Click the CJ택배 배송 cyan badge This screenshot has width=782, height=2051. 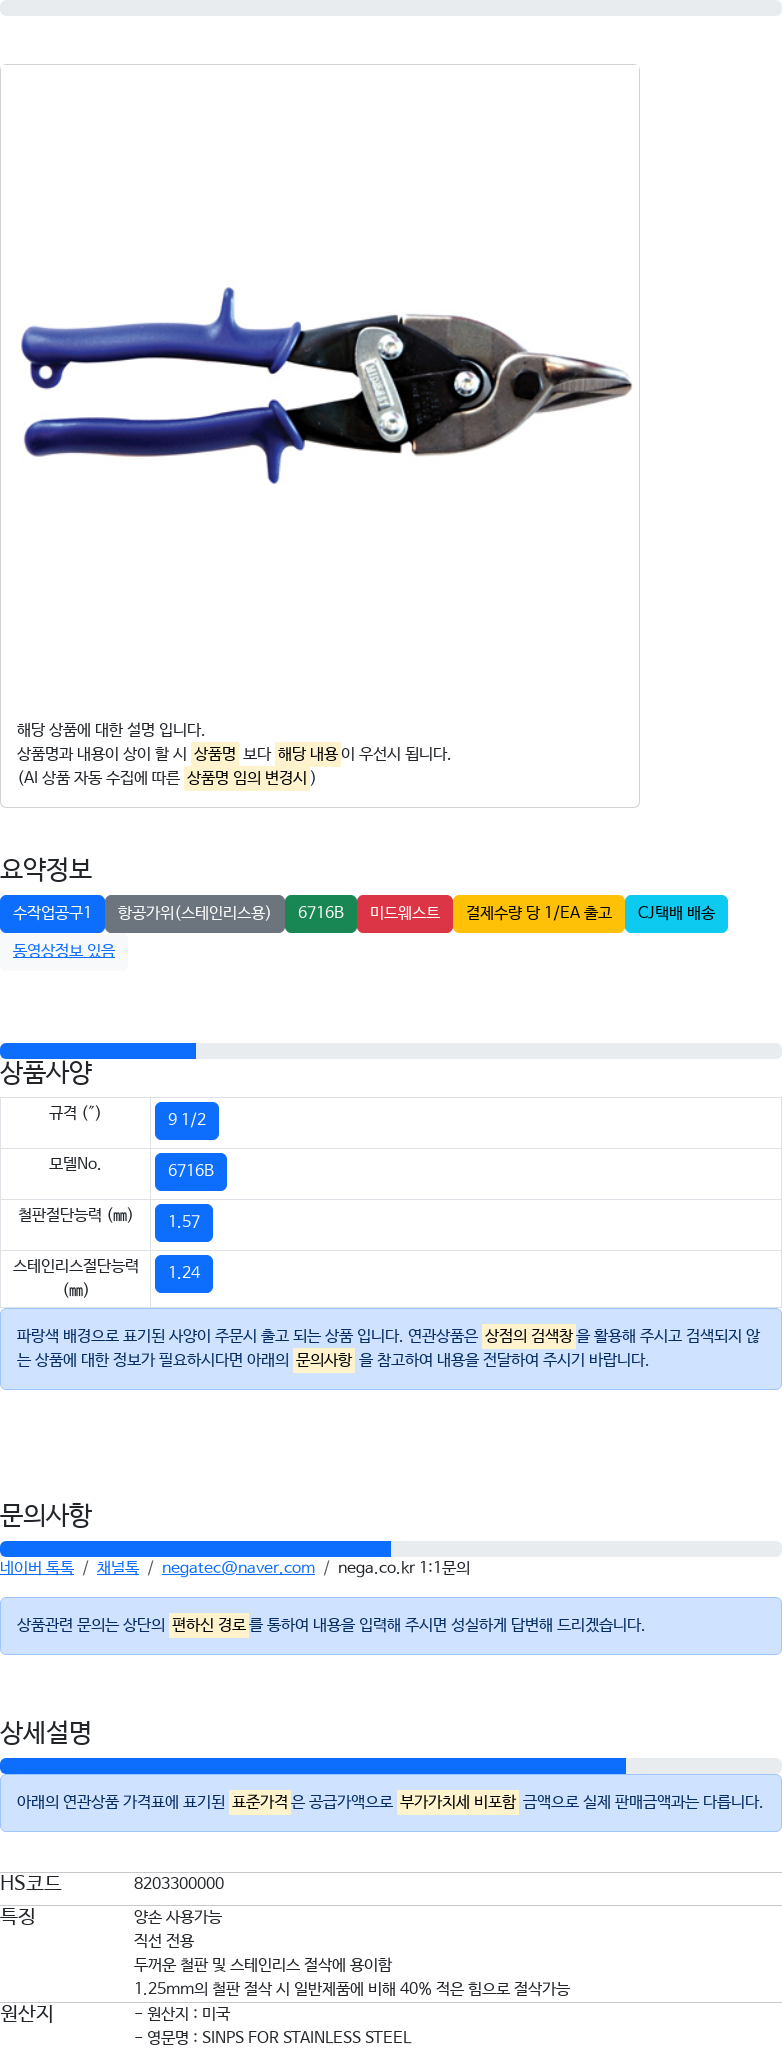[x=676, y=913]
